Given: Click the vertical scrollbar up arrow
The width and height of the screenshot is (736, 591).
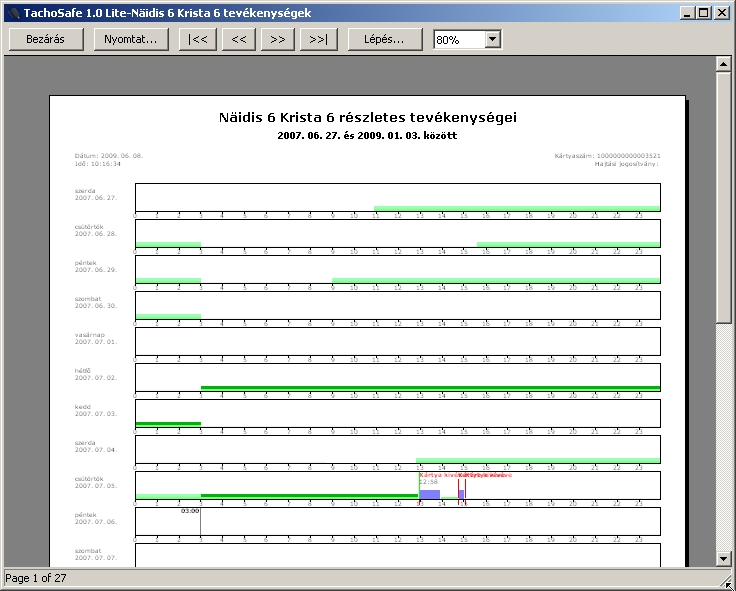Looking at the screenshot, I should tap(723, 64).
